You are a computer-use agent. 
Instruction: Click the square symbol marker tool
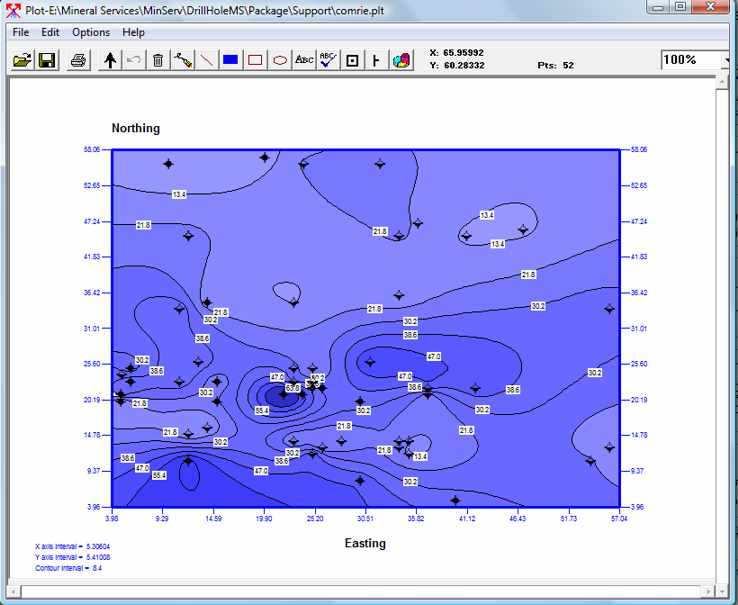click(352, 60)
